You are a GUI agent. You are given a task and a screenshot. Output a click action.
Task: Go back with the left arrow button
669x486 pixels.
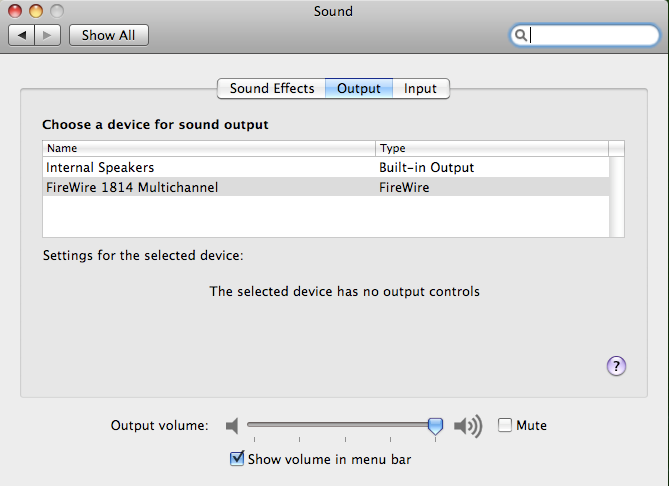pos(21,35)
